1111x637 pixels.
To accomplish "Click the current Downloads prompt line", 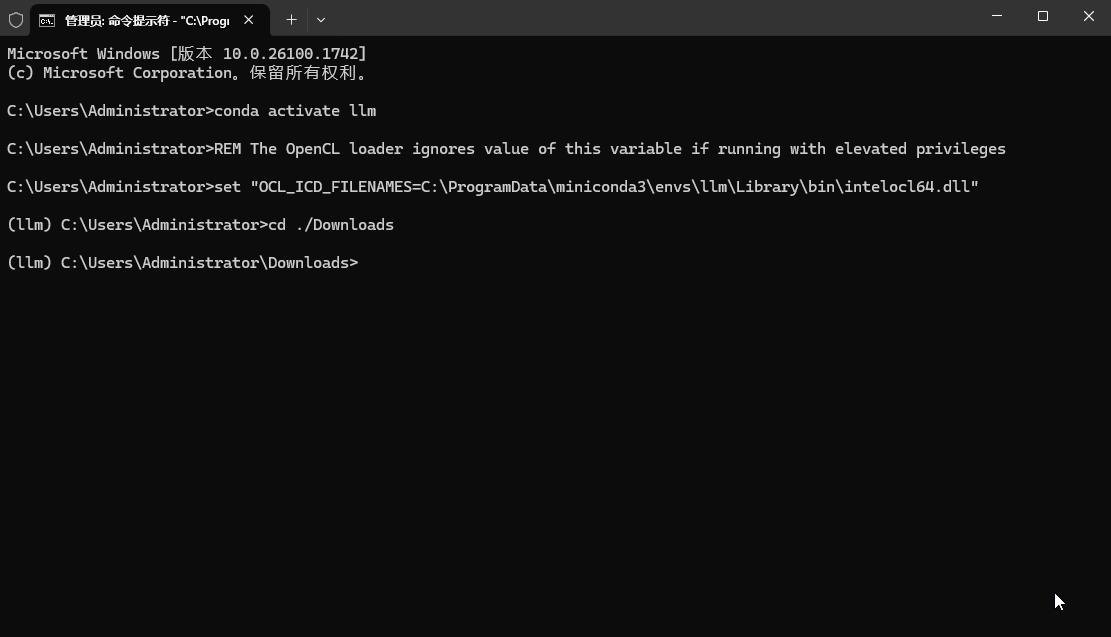I will pyautogui.click(x=182, y=263).
